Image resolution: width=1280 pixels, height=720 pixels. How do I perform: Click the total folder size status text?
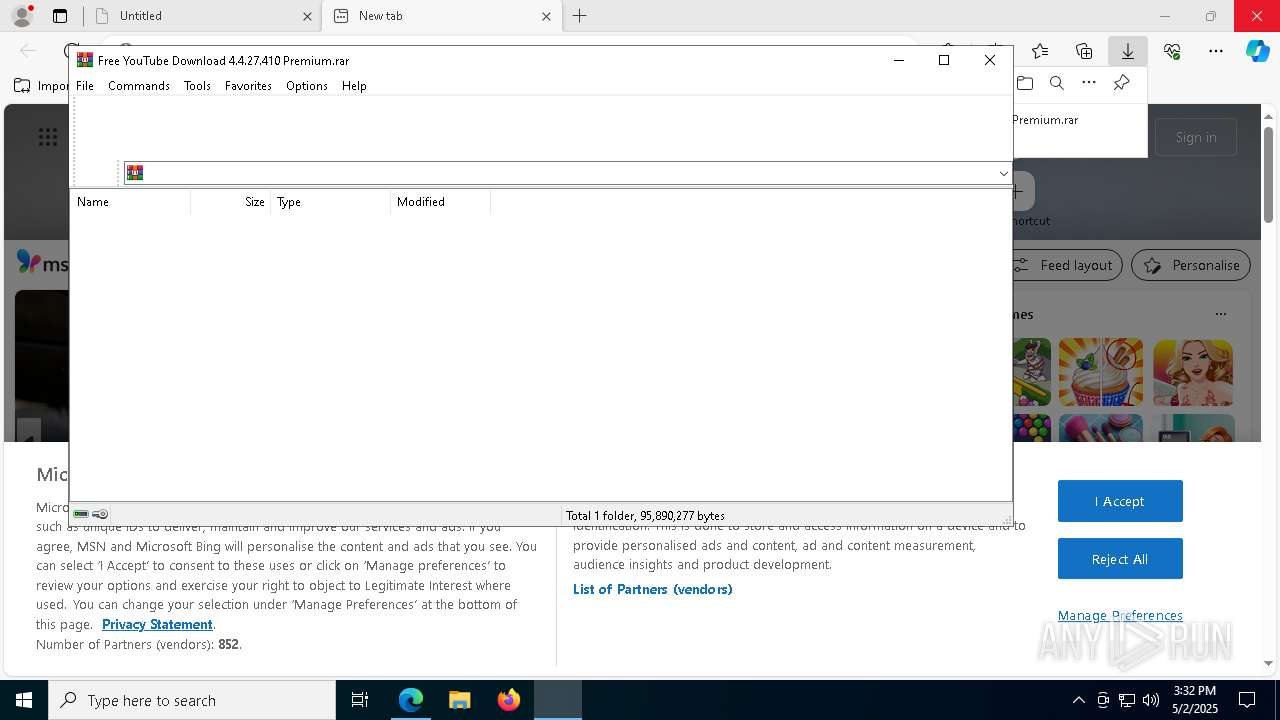tap(645, 516)
